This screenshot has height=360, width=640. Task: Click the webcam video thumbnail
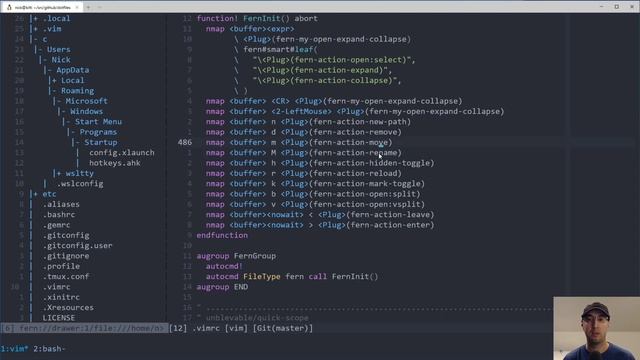click(x=596, y=328)
